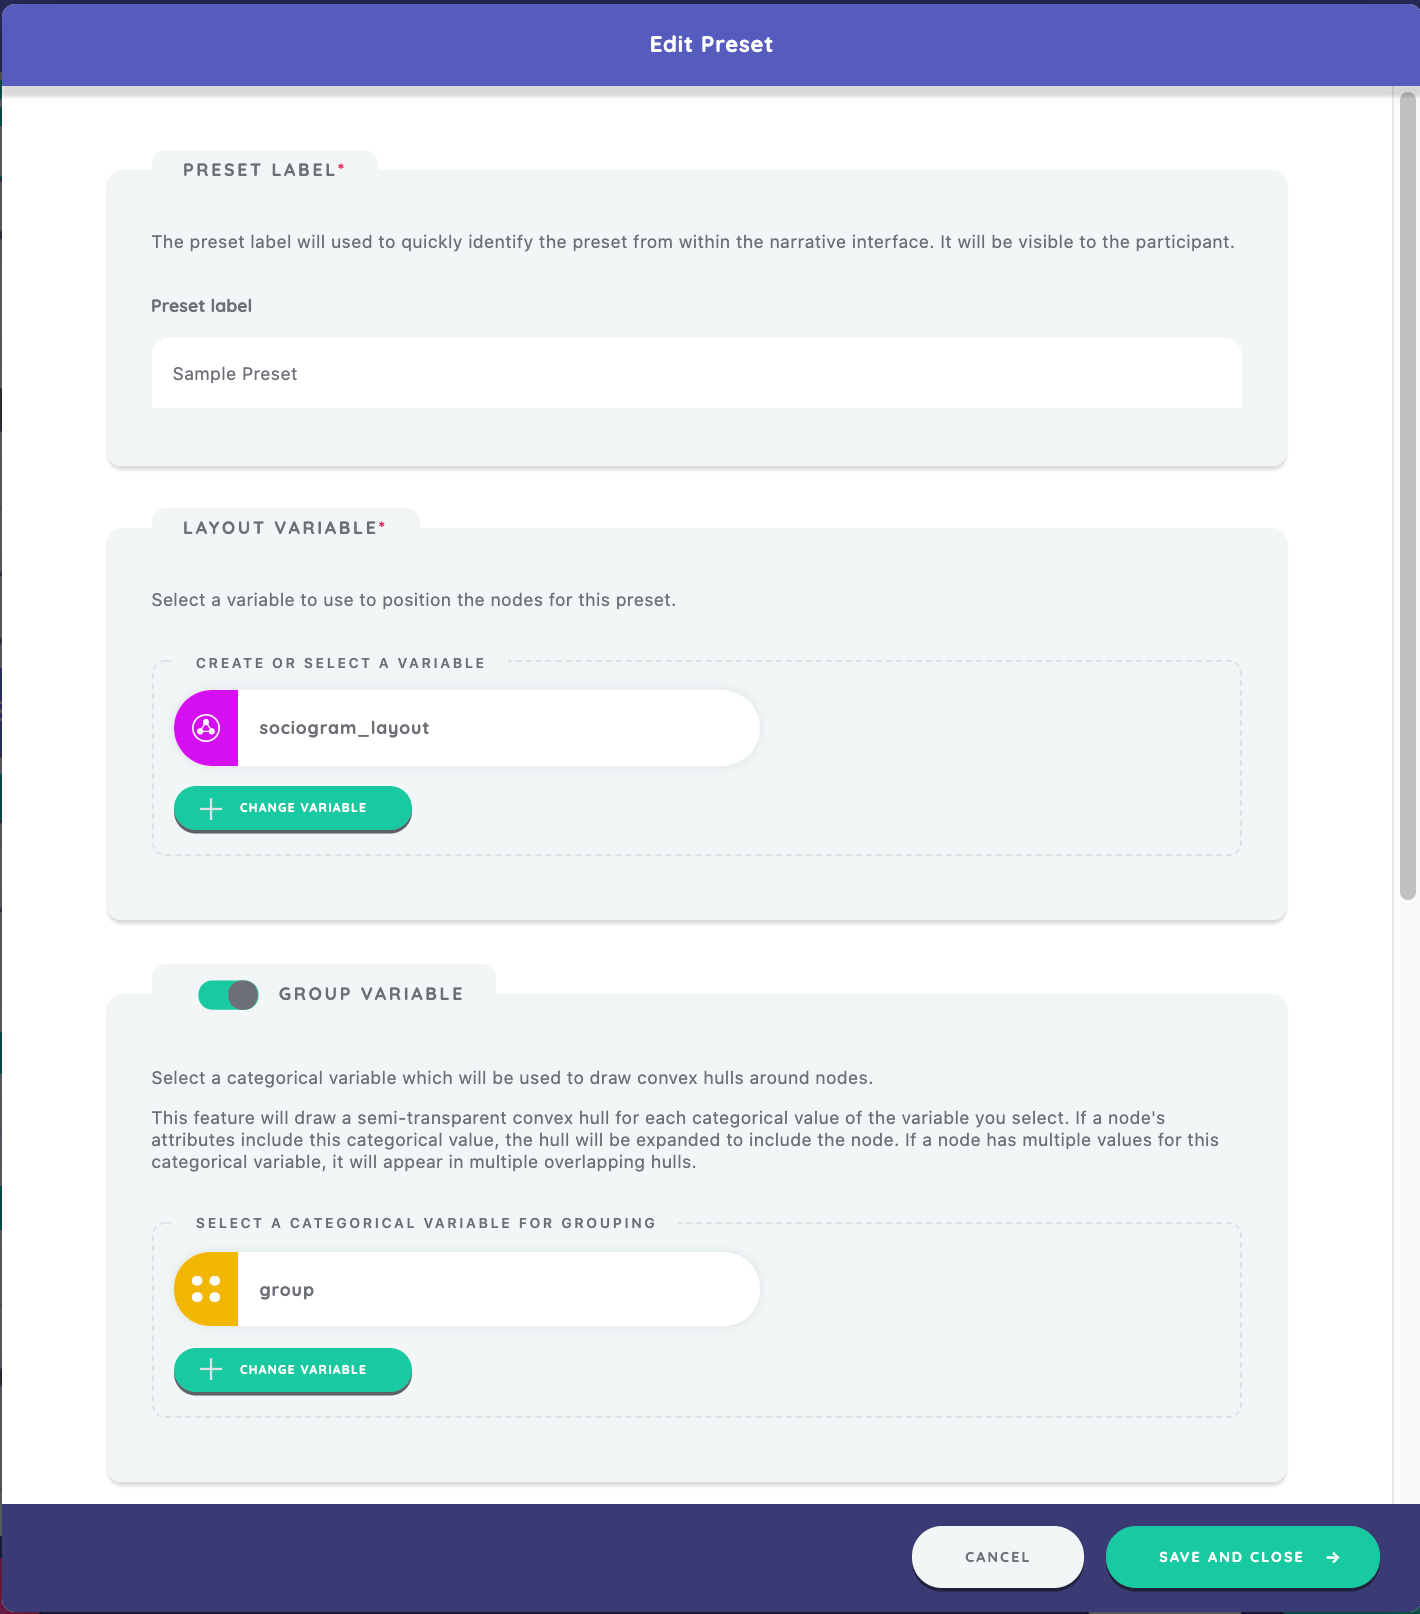Click the plus icon under the group variable
This screenshot has height=1614, width=1420.
[x=211, y=1370]
